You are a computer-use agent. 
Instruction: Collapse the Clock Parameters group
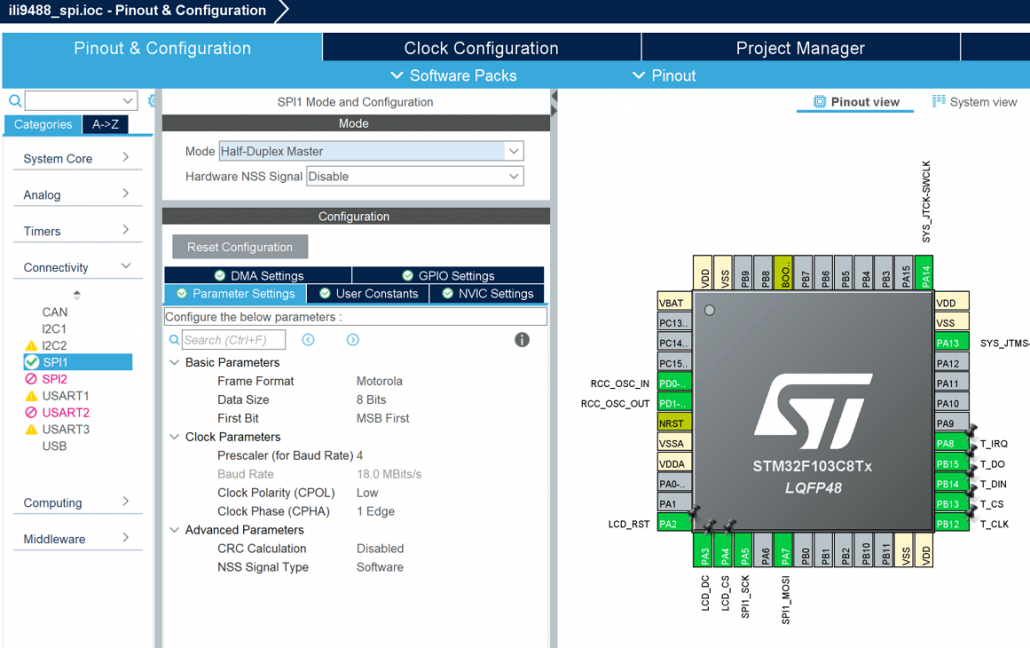point(175,437)
